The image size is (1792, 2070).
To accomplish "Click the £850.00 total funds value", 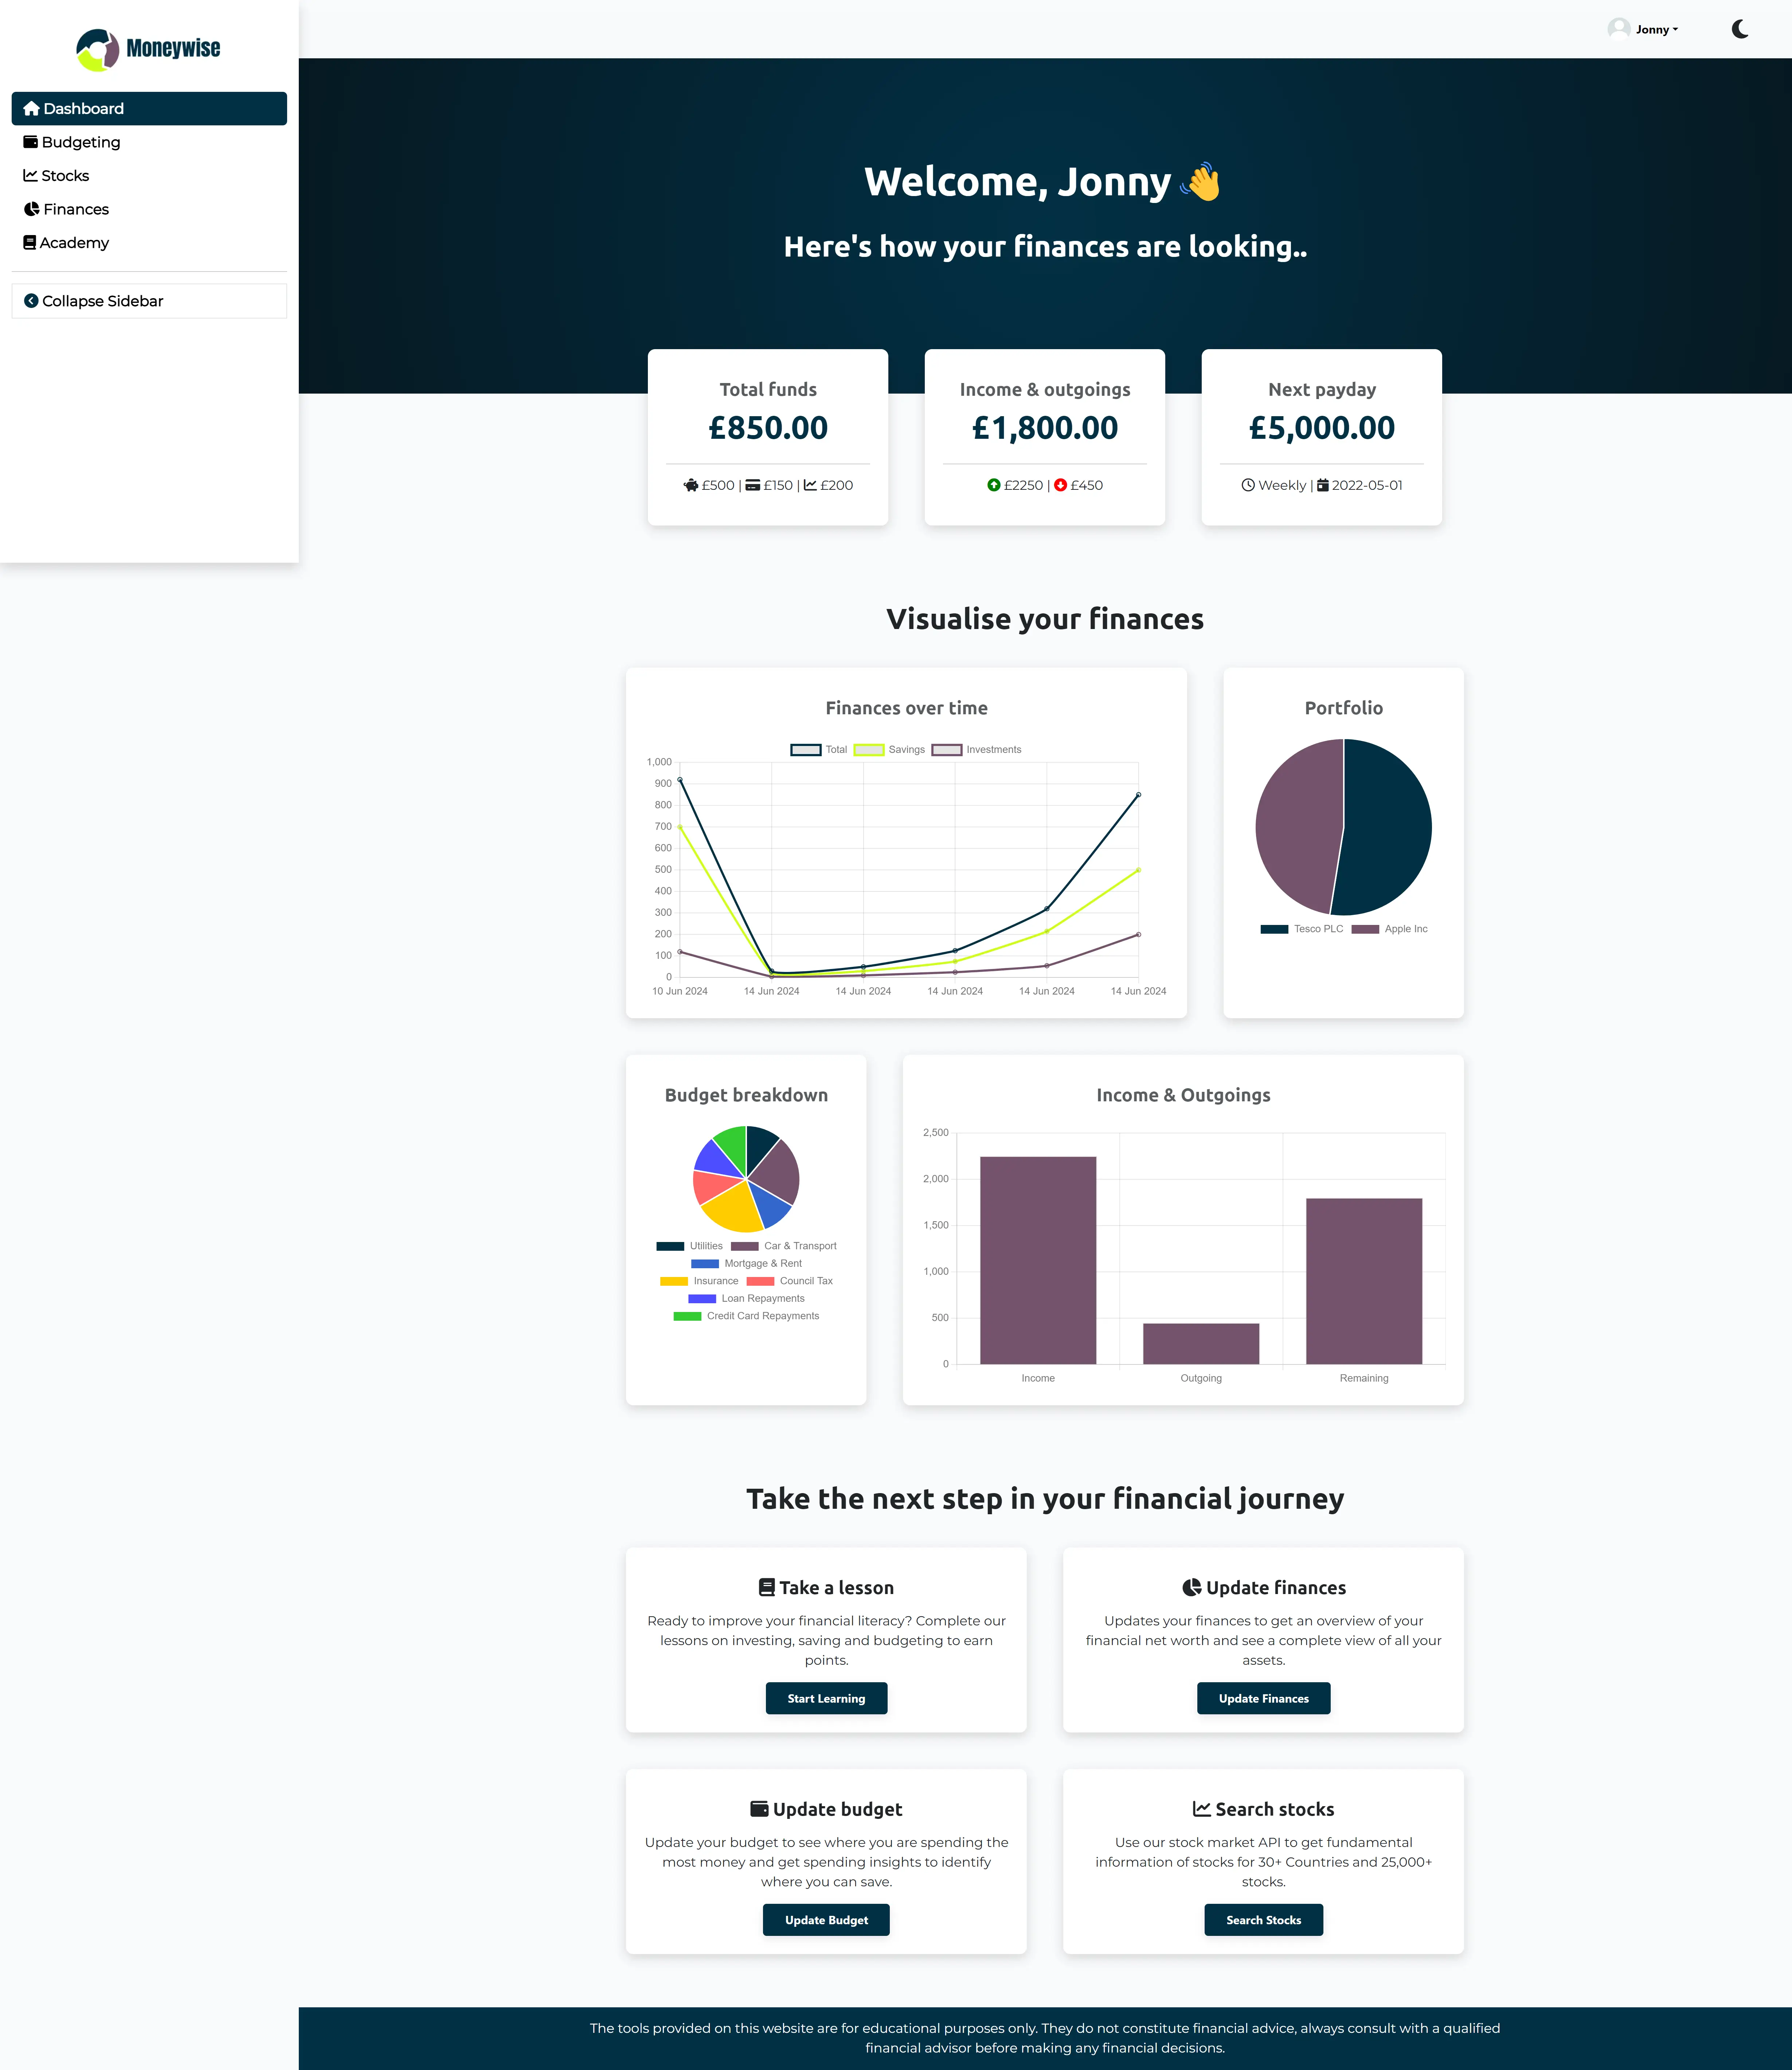I will pos(768,427).
